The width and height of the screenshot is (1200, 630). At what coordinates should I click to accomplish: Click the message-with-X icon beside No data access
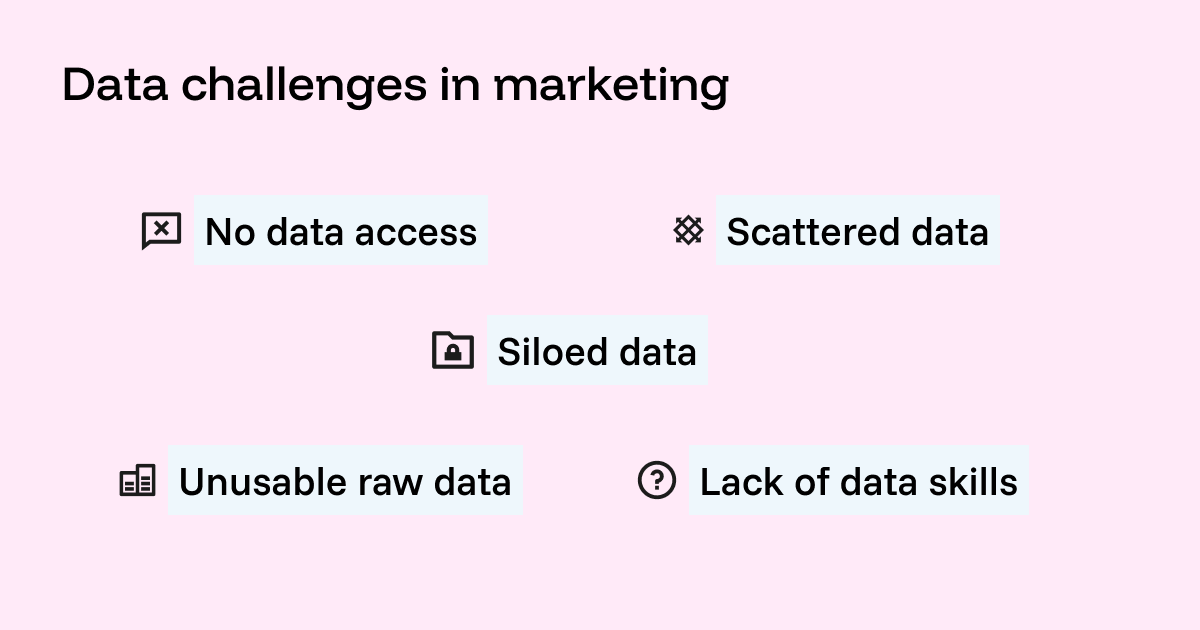(161, 231)
